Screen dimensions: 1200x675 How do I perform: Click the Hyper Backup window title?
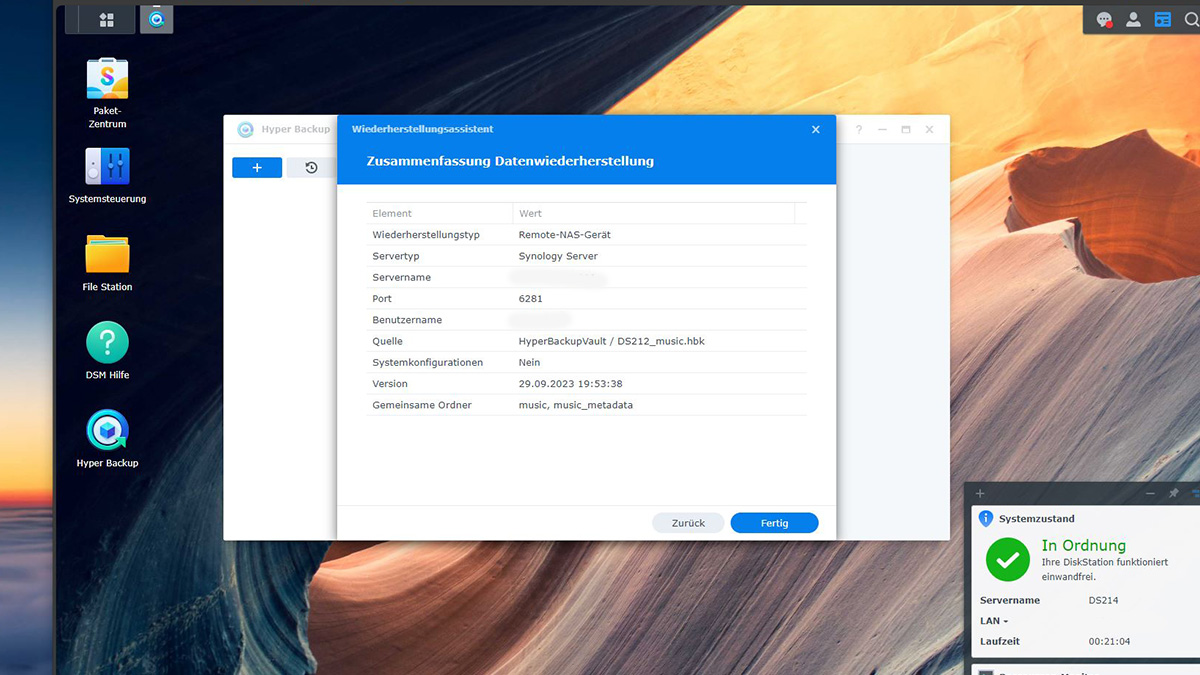click(x=296, y=129)
